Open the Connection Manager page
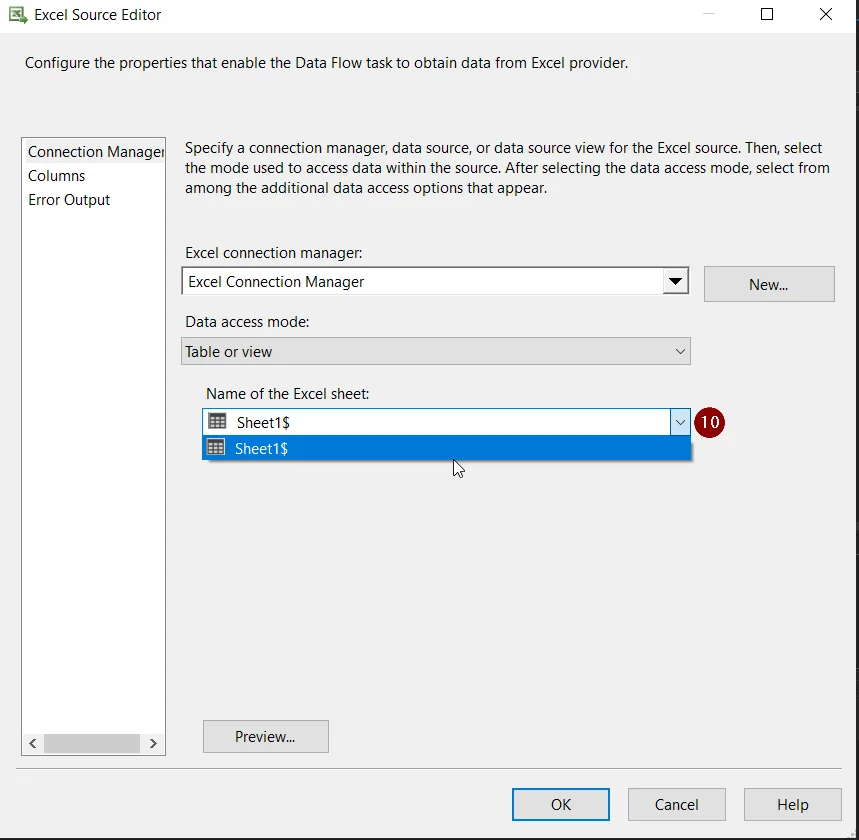The height and width of the screenshot is (840, 859). [95, 152]
